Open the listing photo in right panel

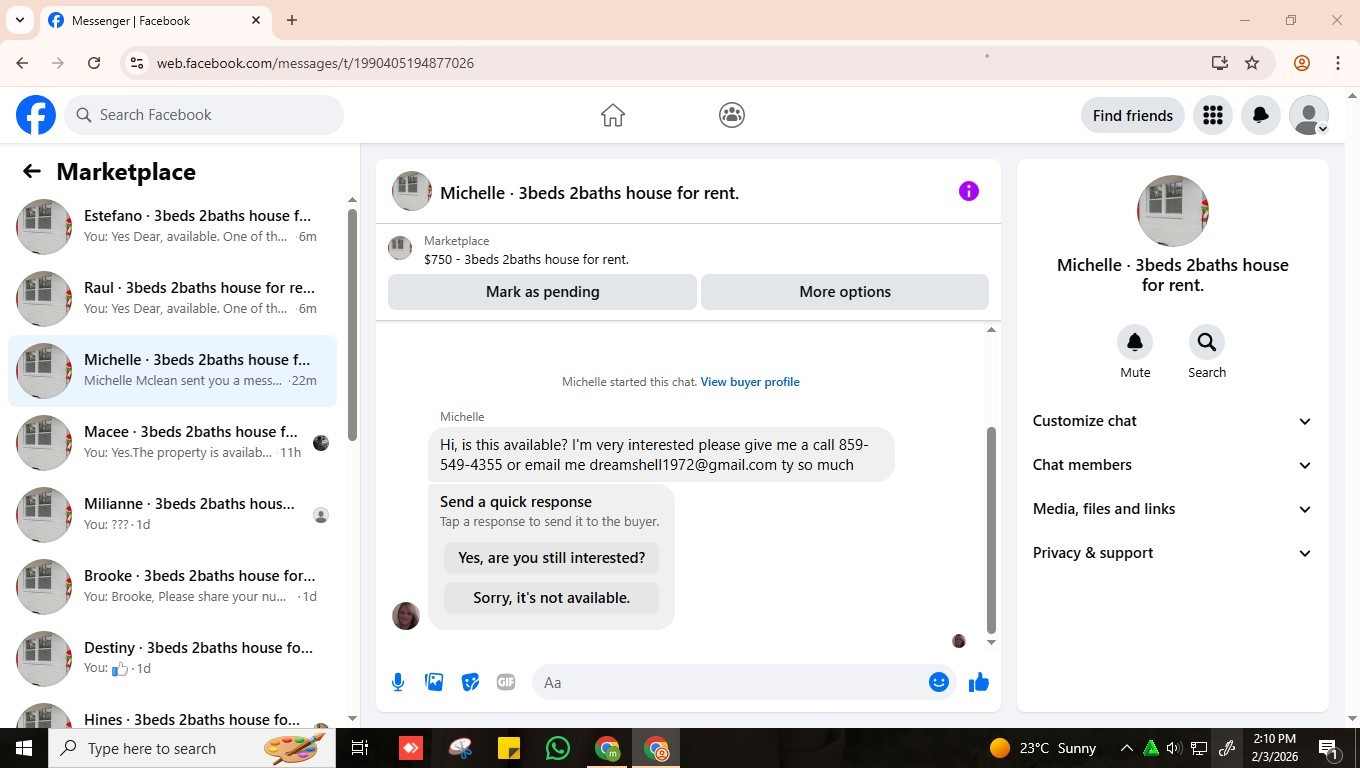1173,211
